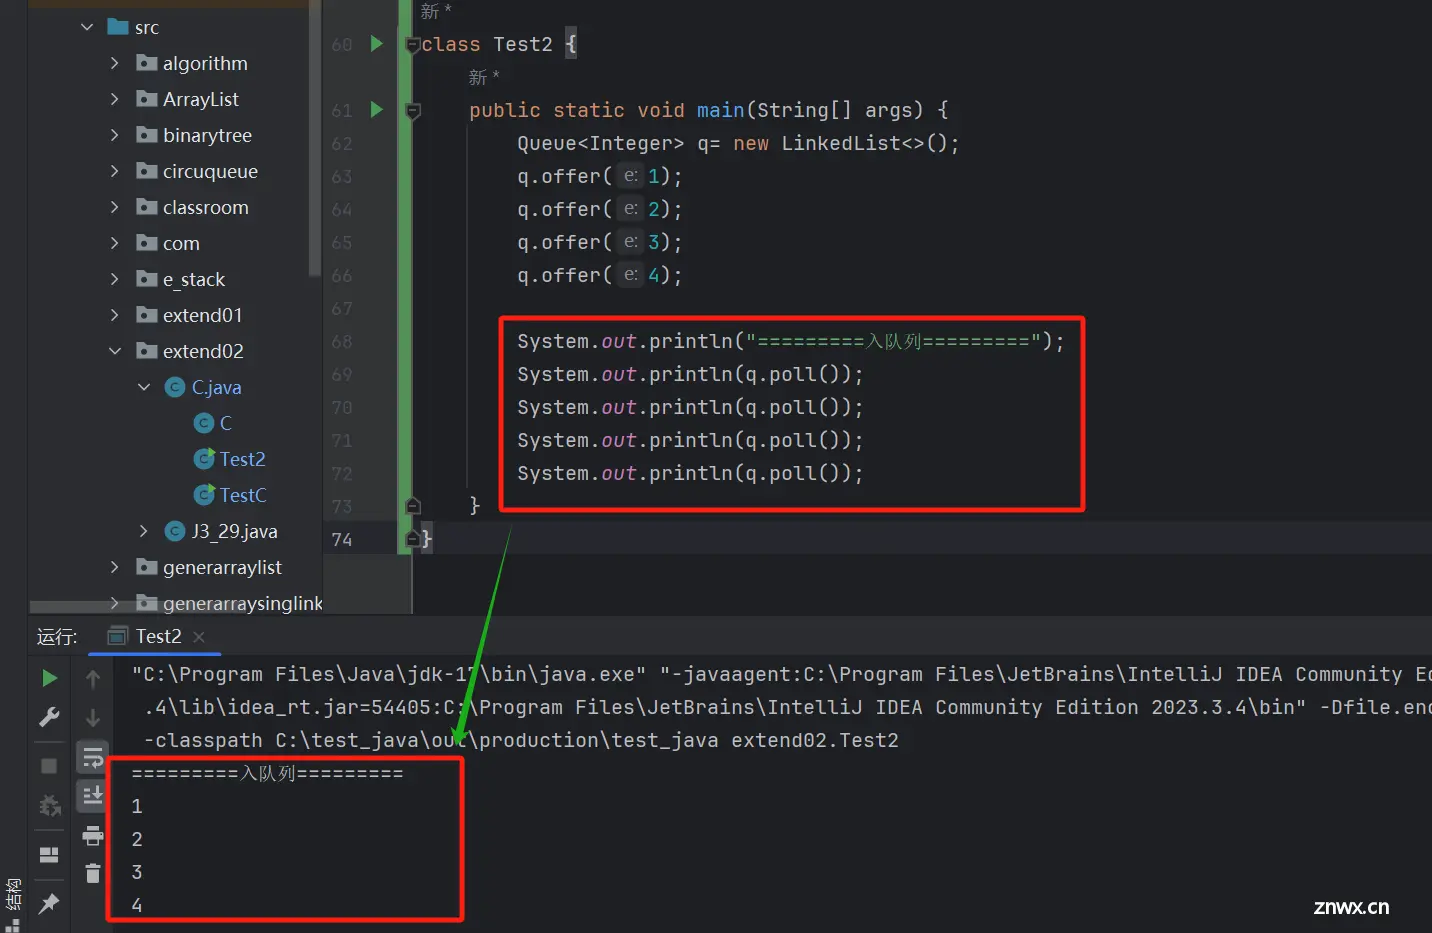Collapse the src folder
This screenshot has height=933, width=1432.
click(87, 27)
